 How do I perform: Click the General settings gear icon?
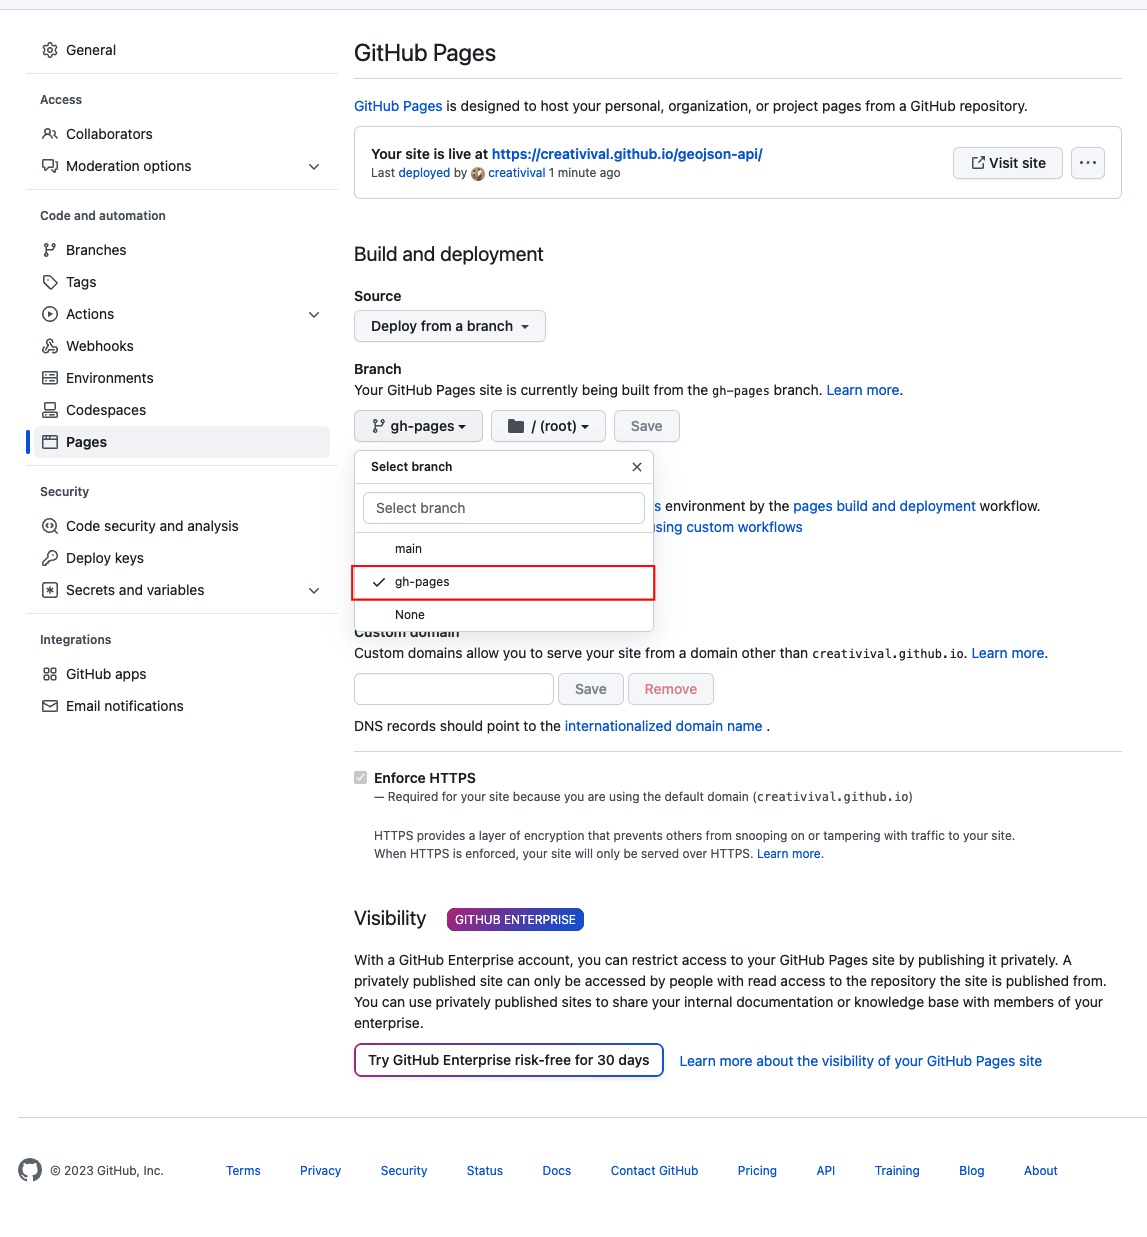(50, 50)
